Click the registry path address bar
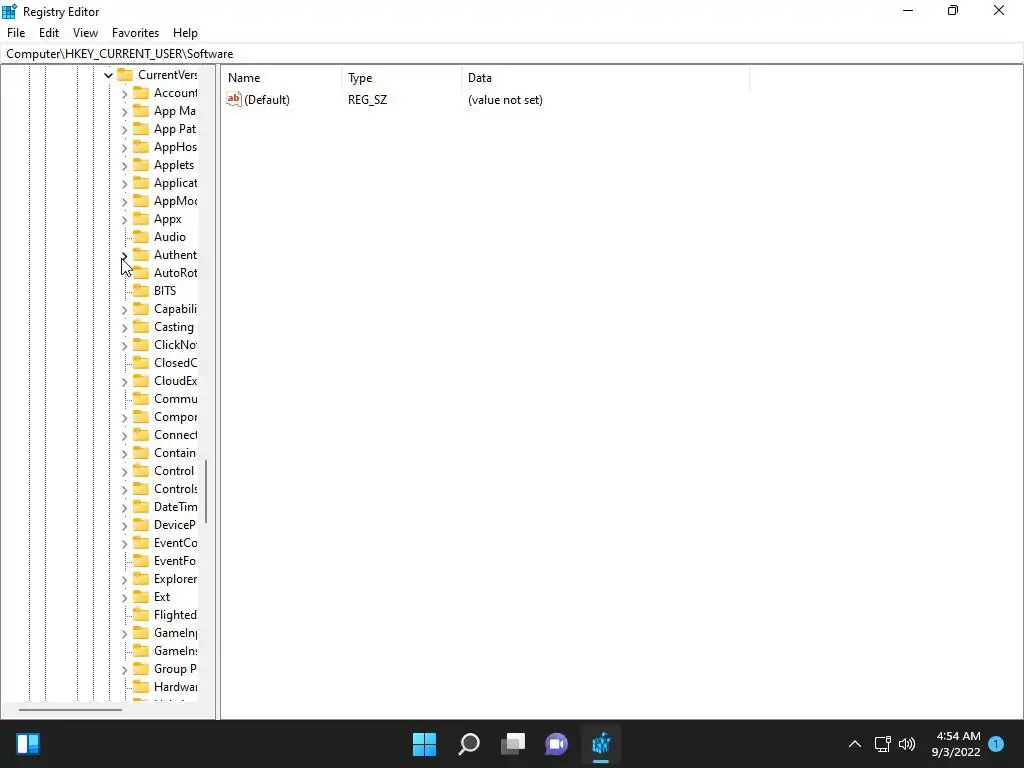The height and width of the screenshot is (768, 1024). [512, 54]
